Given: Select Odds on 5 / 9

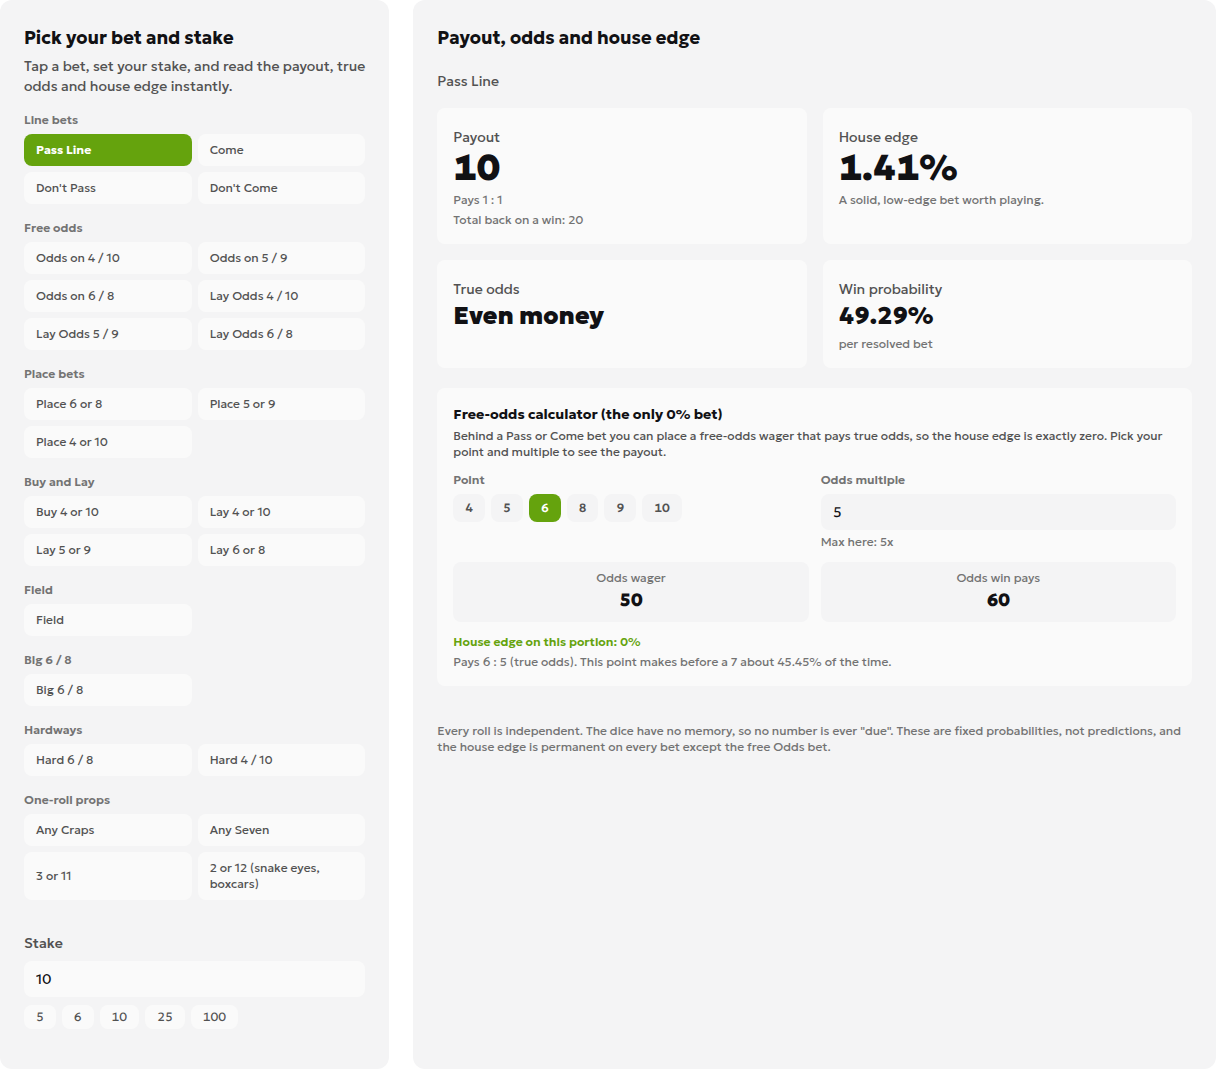Looking at the screenshot, I should pos(281,258).
